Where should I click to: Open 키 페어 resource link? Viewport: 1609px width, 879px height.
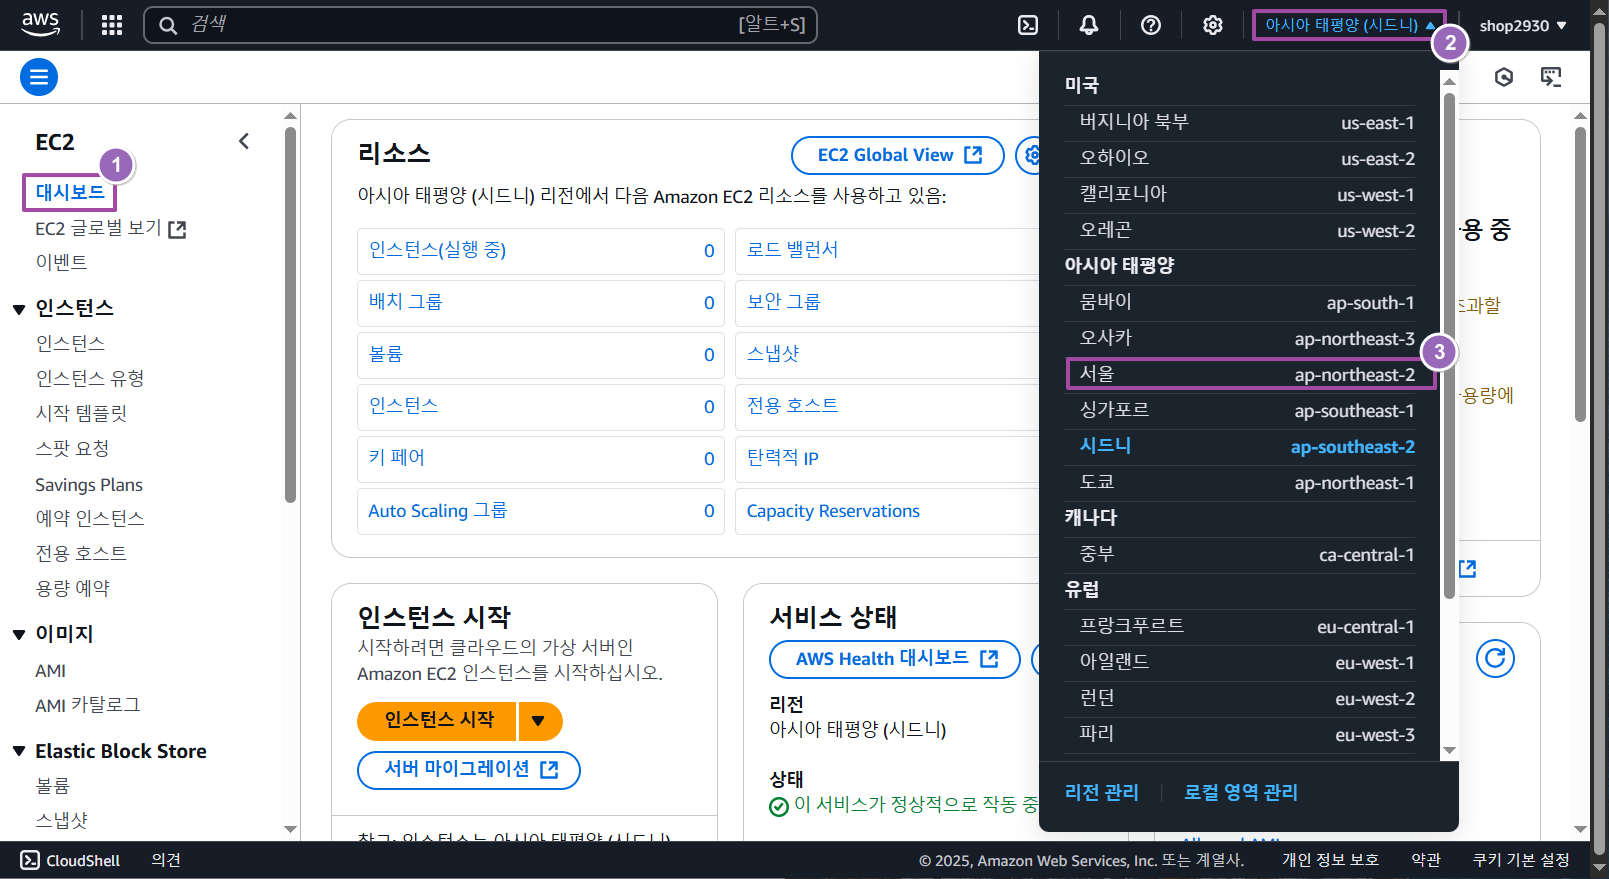coord(396,458)
